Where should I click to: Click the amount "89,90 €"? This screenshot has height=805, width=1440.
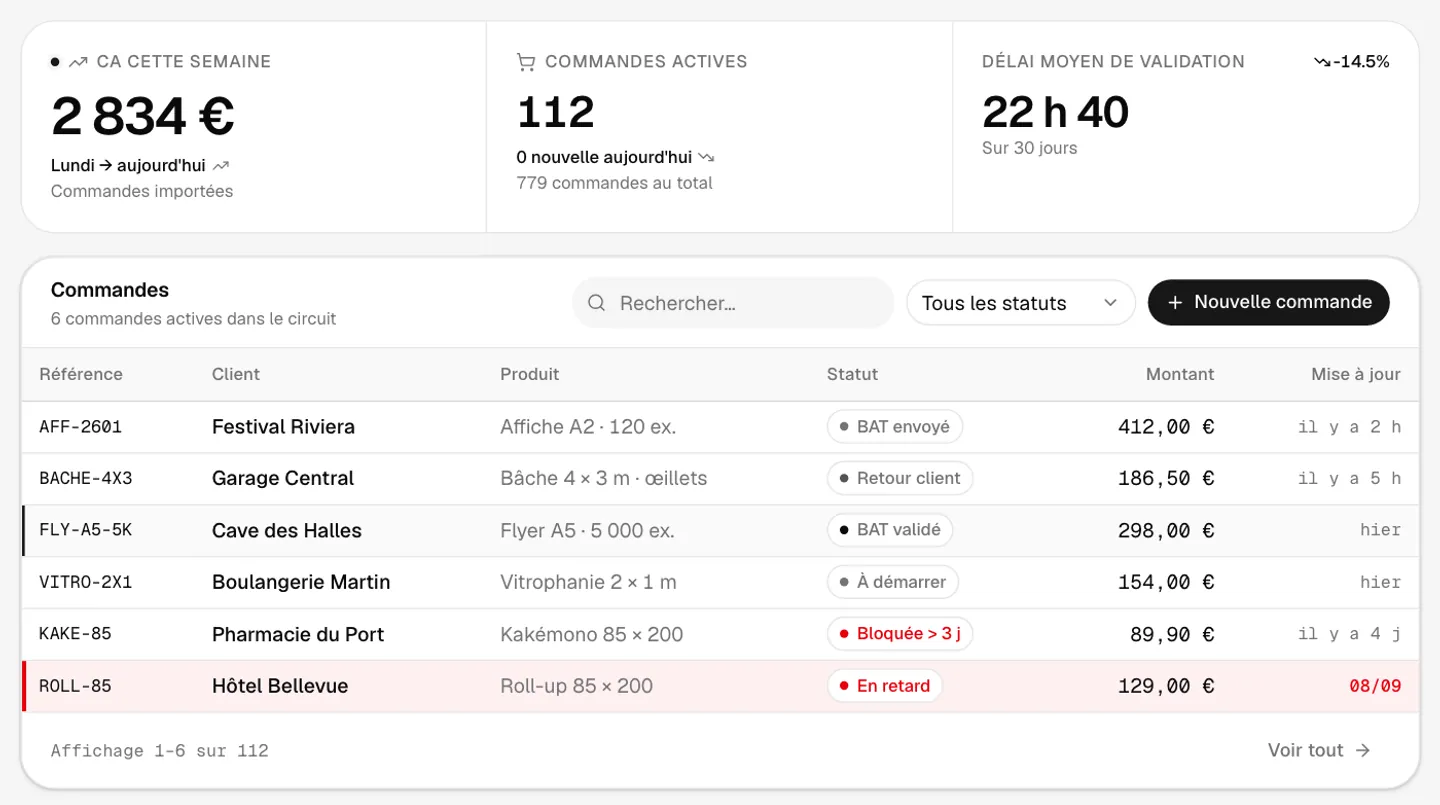(1172, 634)
